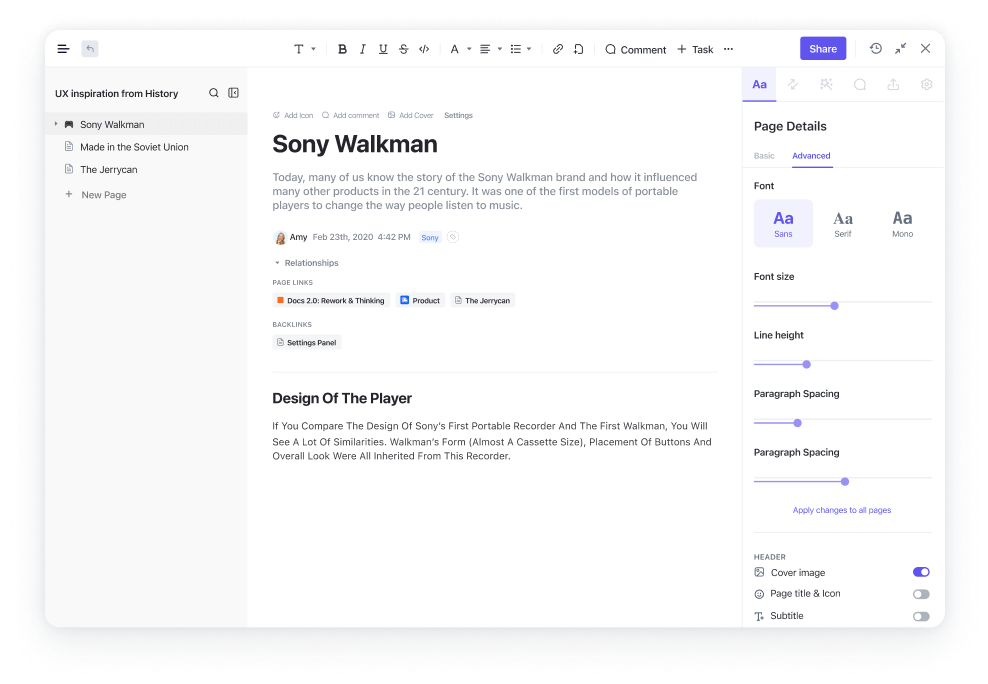Search within UX inspiration from History

(x=214, y=93)
